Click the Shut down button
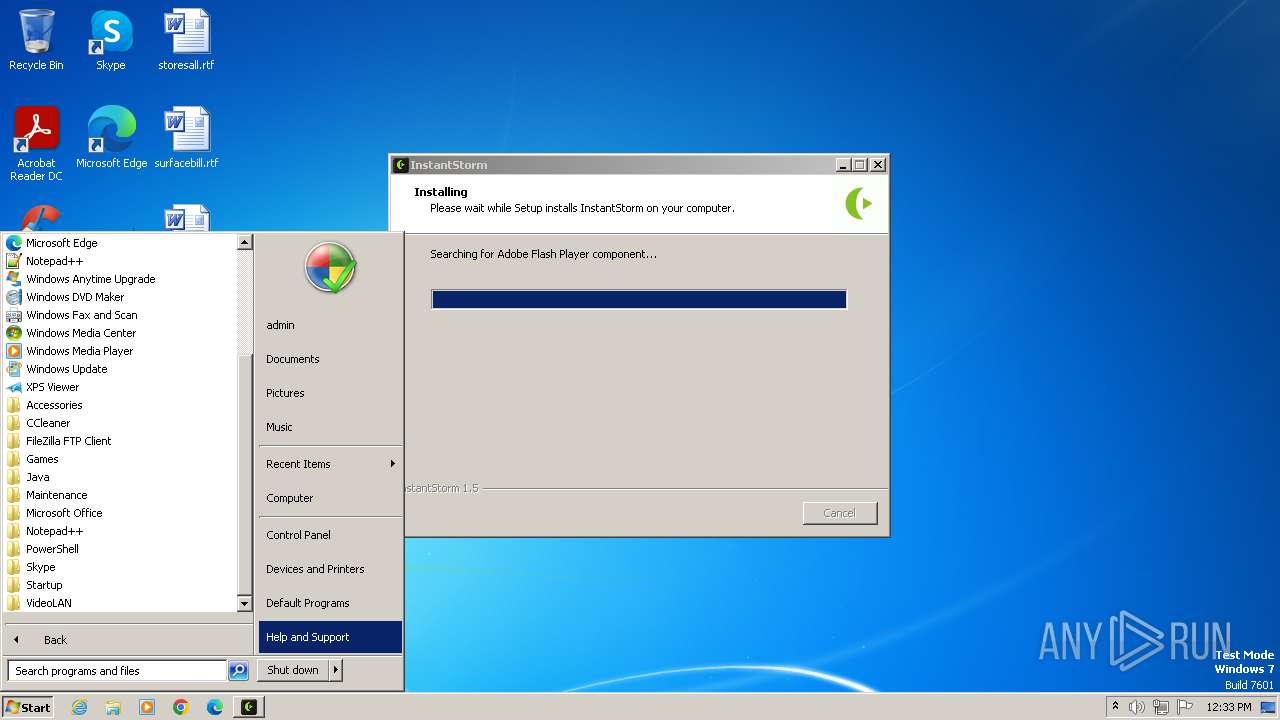The width and height of the screenshot is (1280, 720). coord(293,670)
